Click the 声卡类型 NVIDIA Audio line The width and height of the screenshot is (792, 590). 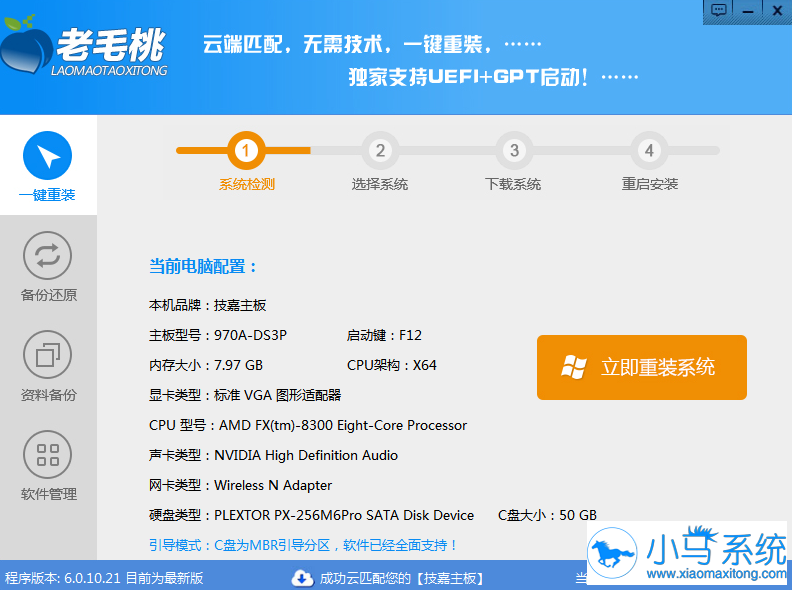point(273,455)
